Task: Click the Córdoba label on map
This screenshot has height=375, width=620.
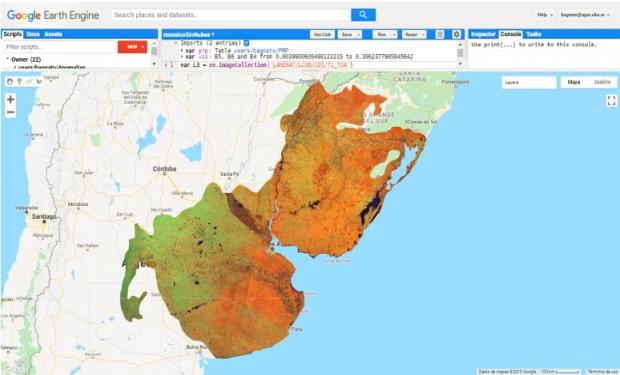Action: coord(164,169)
